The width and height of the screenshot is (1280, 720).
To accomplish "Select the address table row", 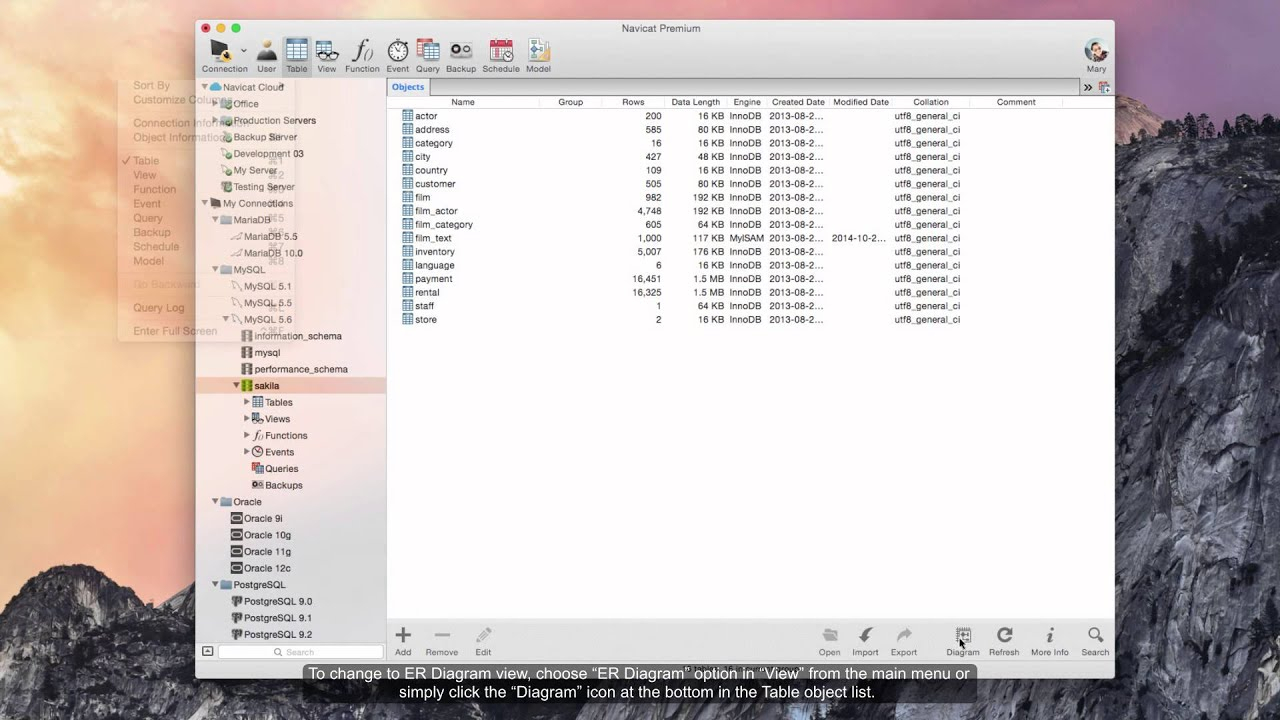I will [750, 130].
